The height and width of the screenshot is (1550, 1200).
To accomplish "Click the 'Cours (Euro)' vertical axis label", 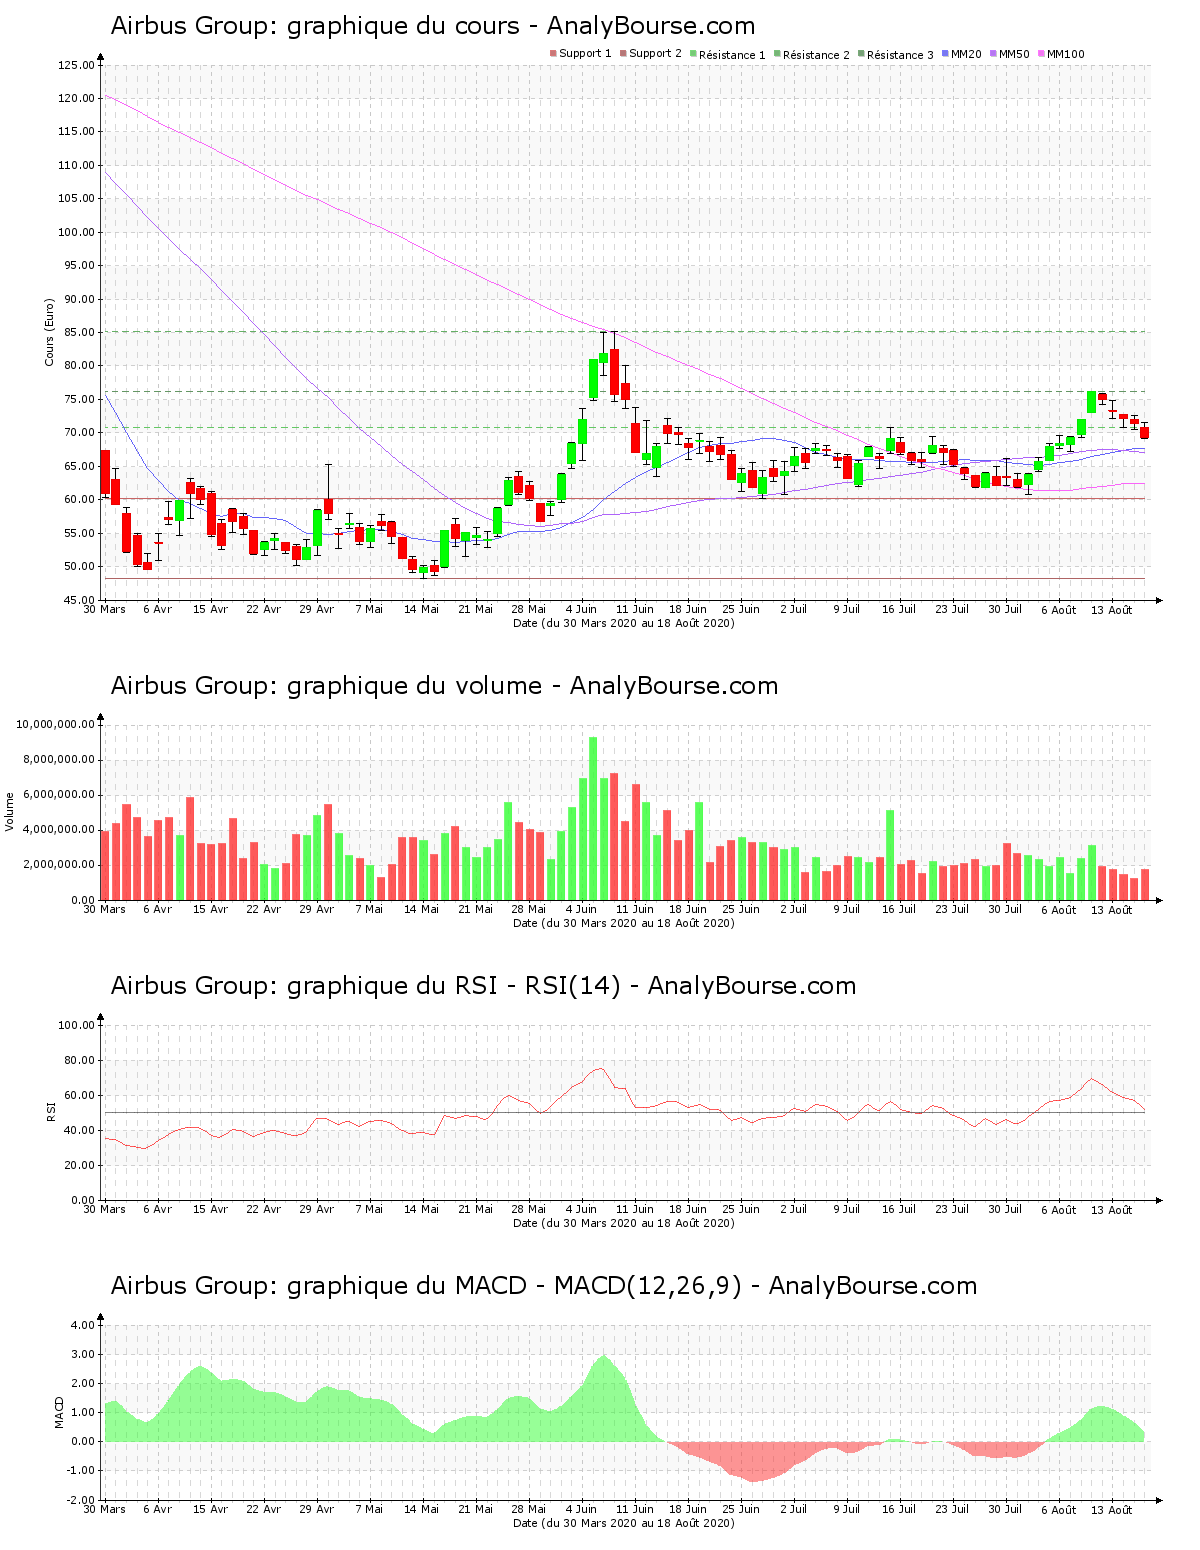I will 49,332.
